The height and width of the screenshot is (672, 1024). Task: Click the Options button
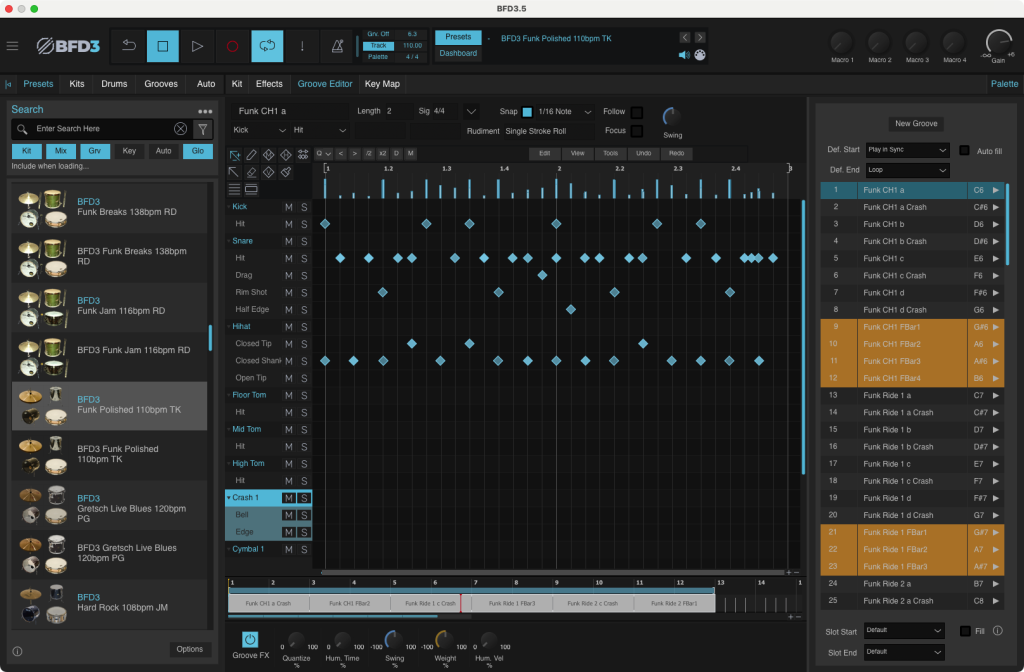pyautogui.click(x=189, y=649)
